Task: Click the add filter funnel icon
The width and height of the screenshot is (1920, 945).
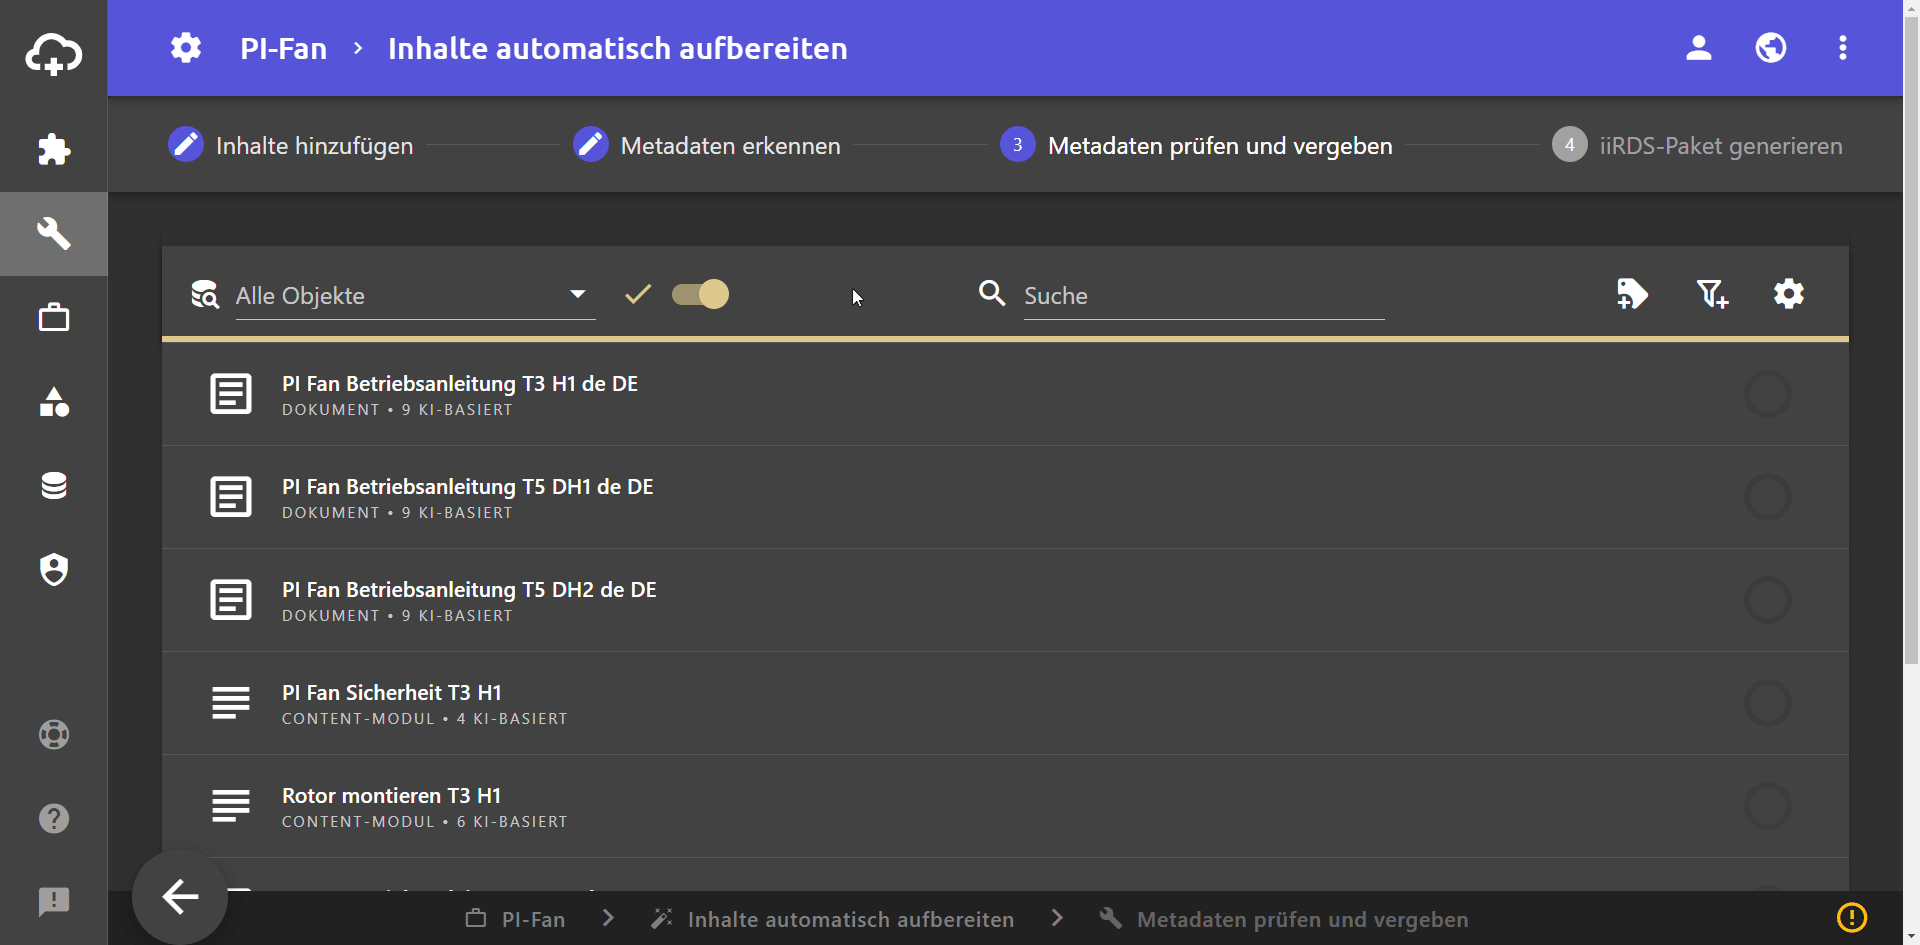Action: [x=1712, y=294]
